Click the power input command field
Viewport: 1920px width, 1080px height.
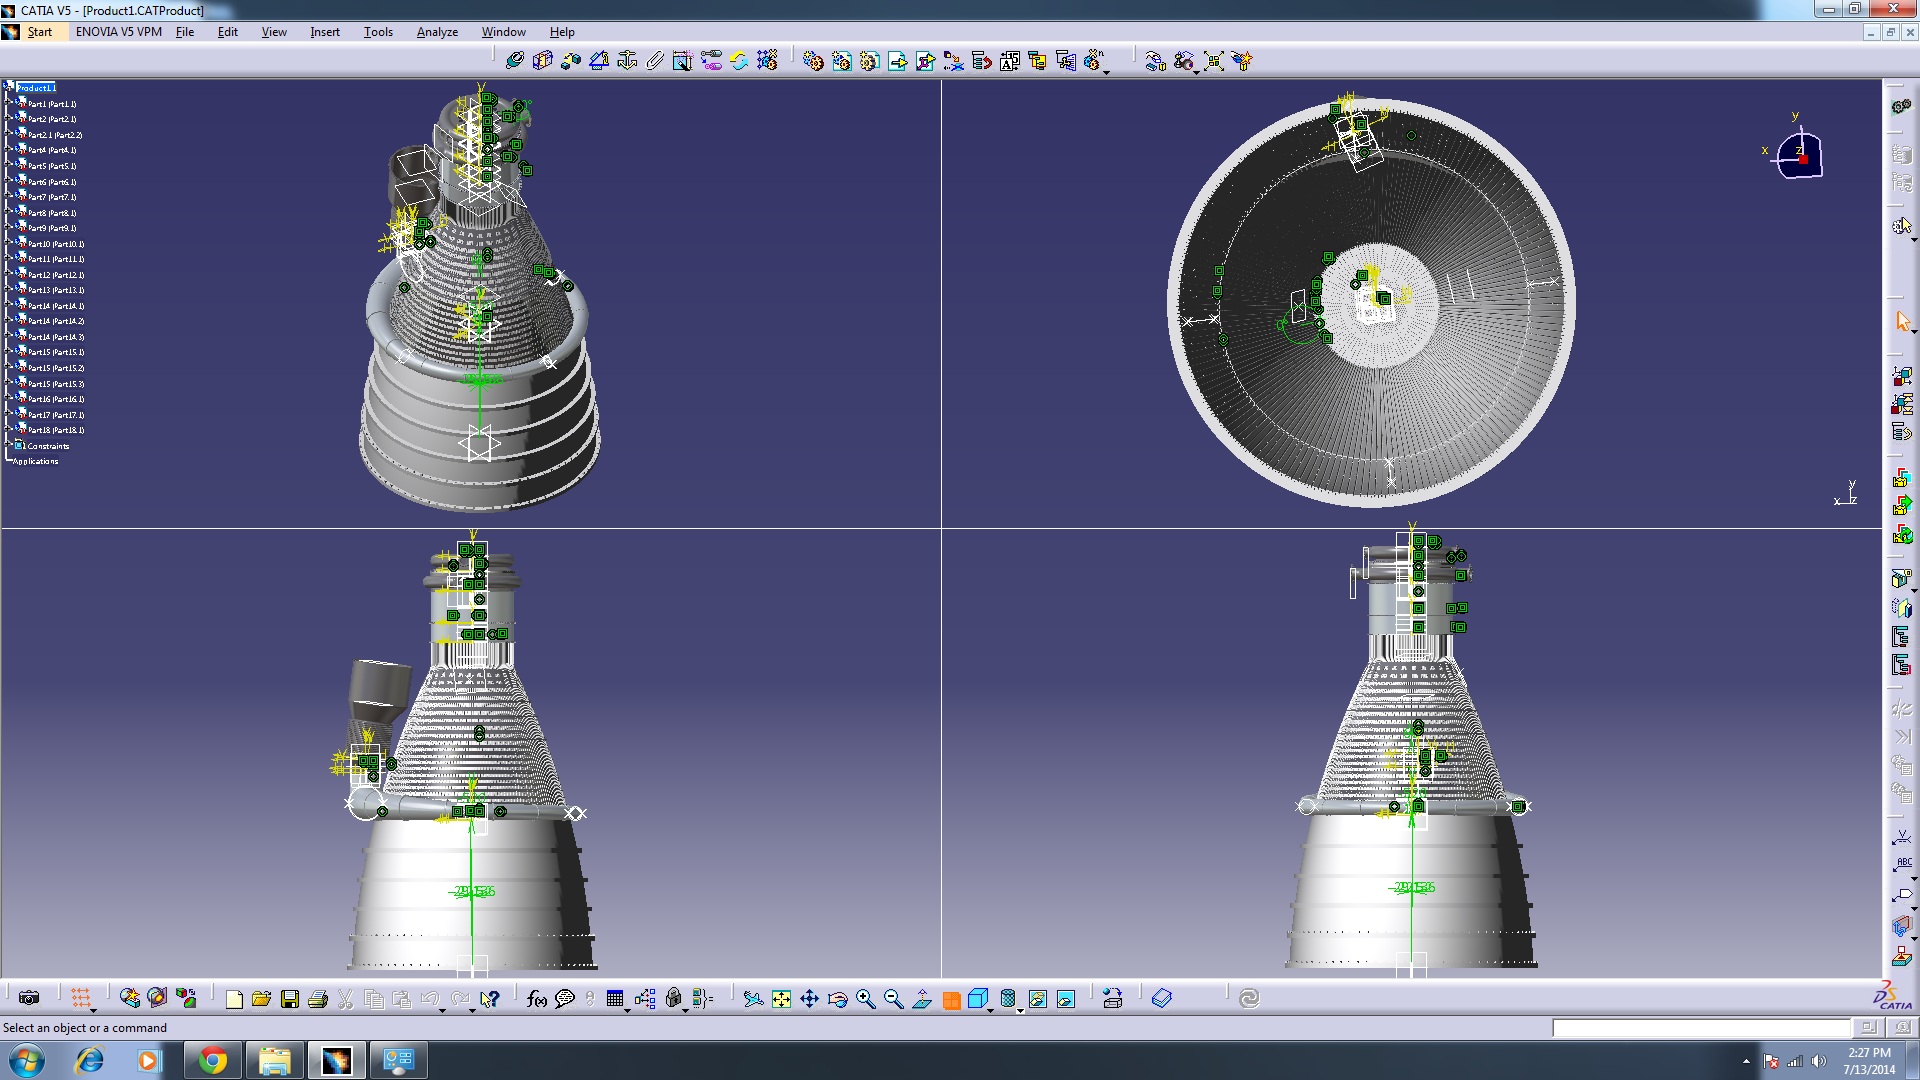1701,1028
